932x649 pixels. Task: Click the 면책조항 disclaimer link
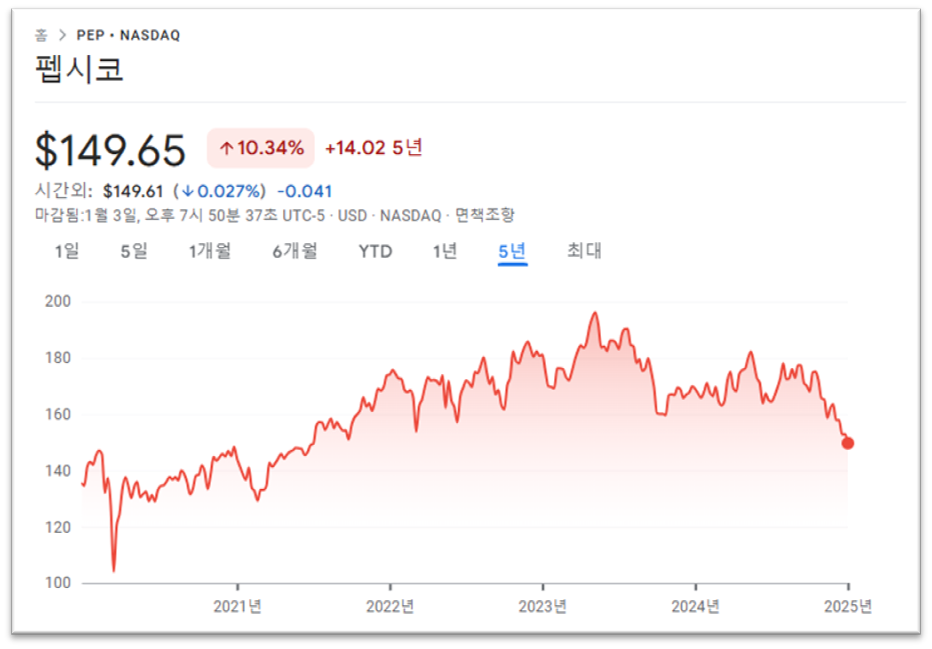tap(485, 215)
